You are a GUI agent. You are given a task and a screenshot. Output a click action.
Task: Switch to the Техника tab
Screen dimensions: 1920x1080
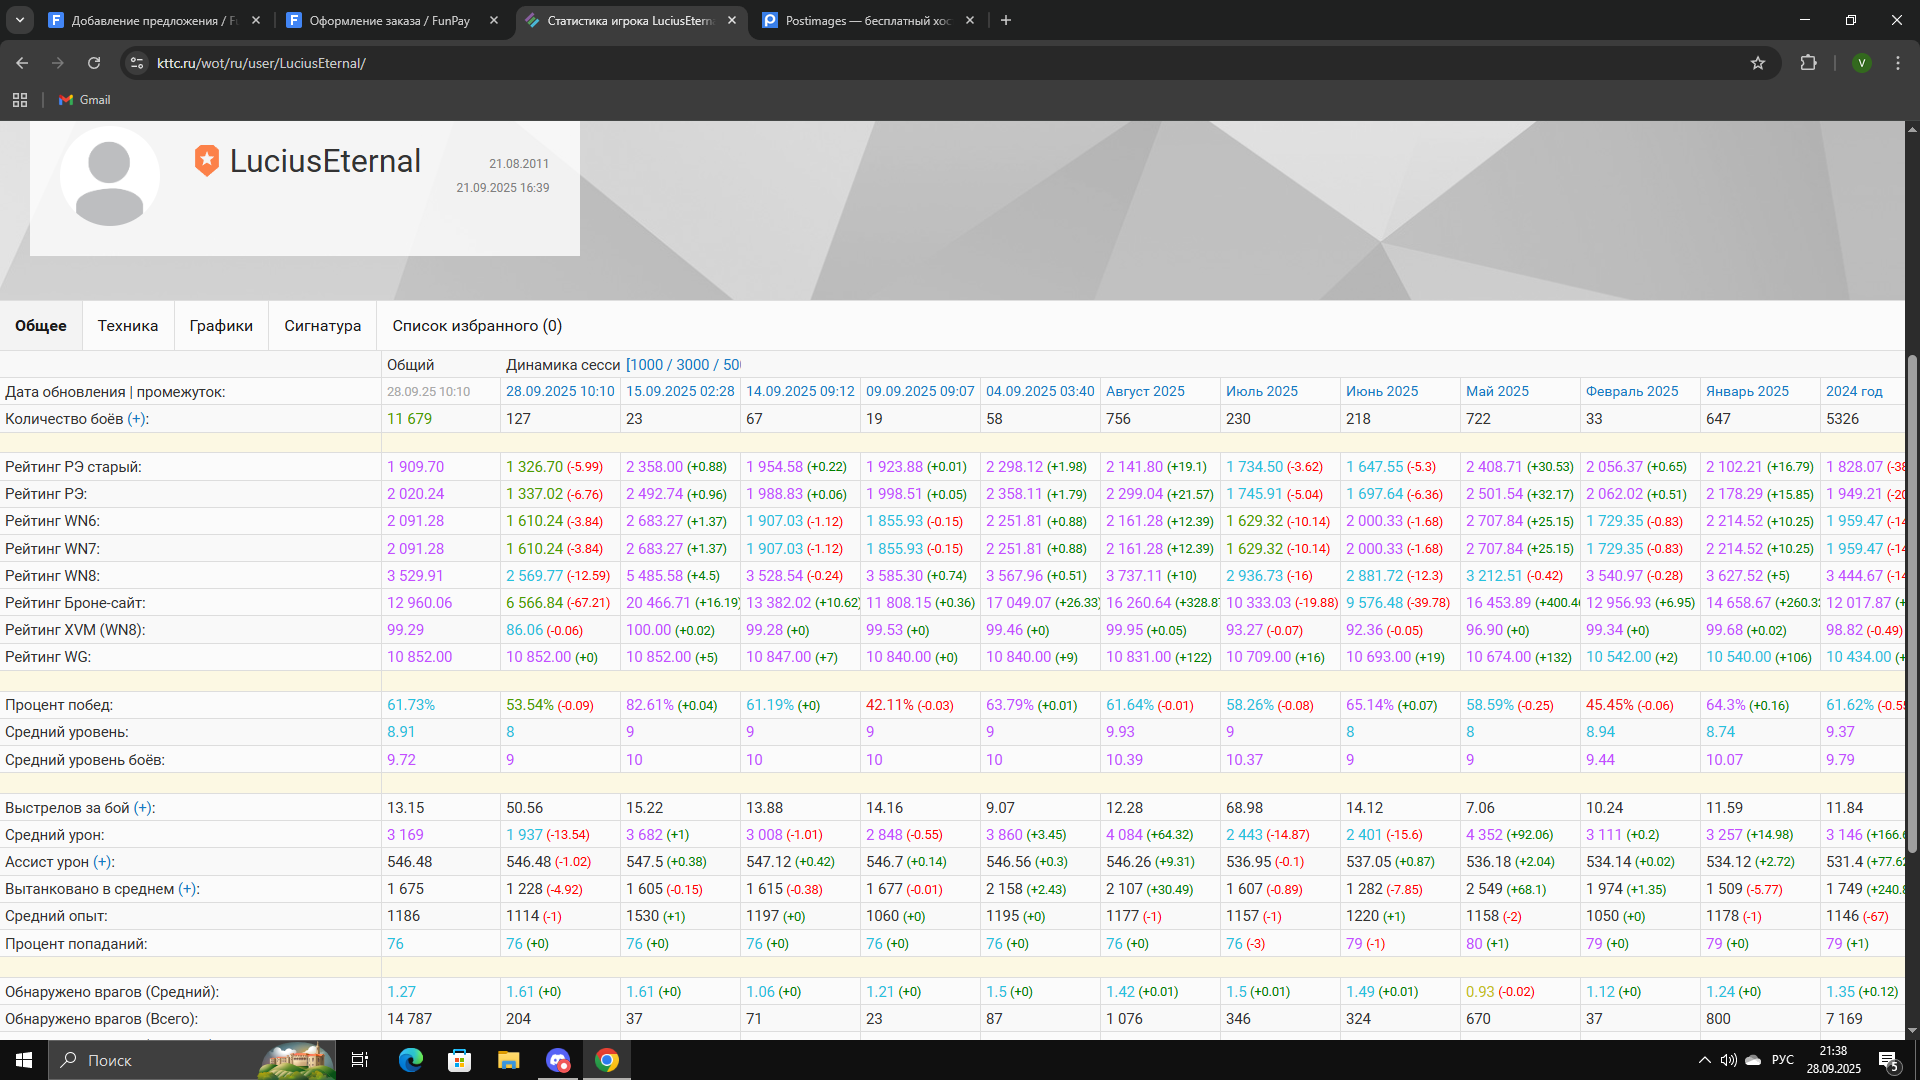(128, 326)
